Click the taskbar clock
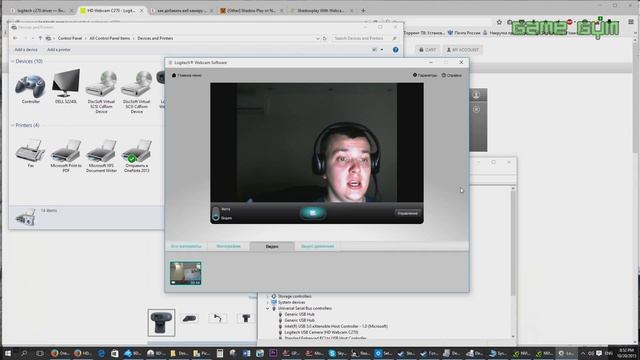The height and width of the screenshot is (360, 640). tap(626, 353)
